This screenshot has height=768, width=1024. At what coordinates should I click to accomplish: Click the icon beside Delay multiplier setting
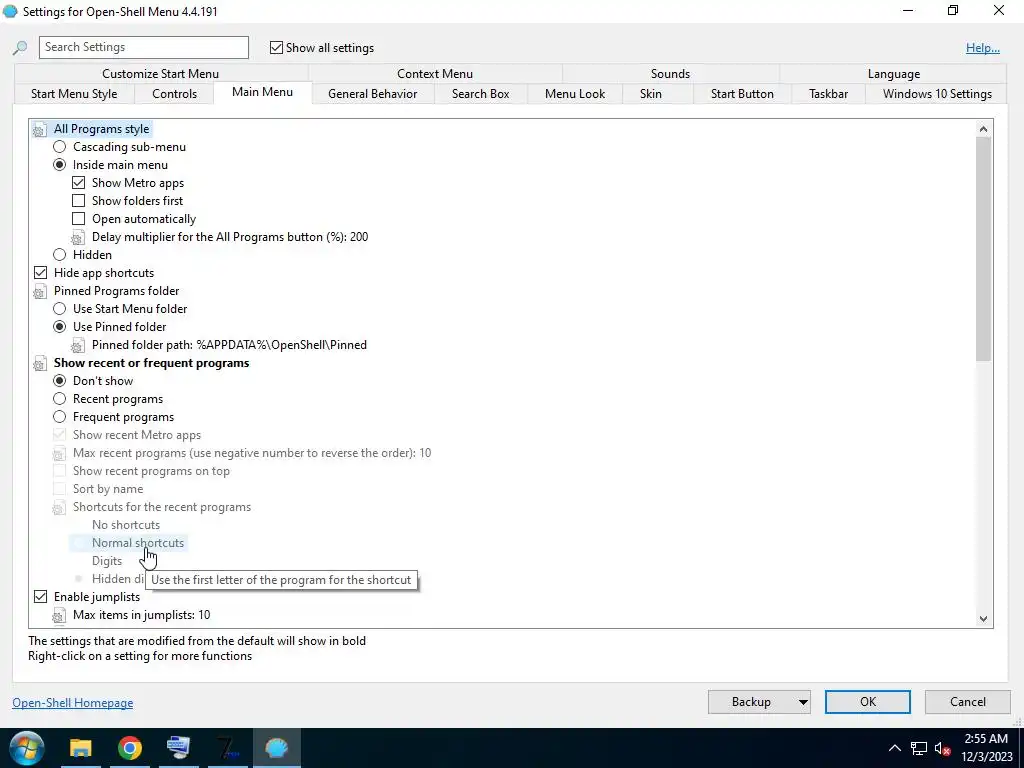point(78,237)
